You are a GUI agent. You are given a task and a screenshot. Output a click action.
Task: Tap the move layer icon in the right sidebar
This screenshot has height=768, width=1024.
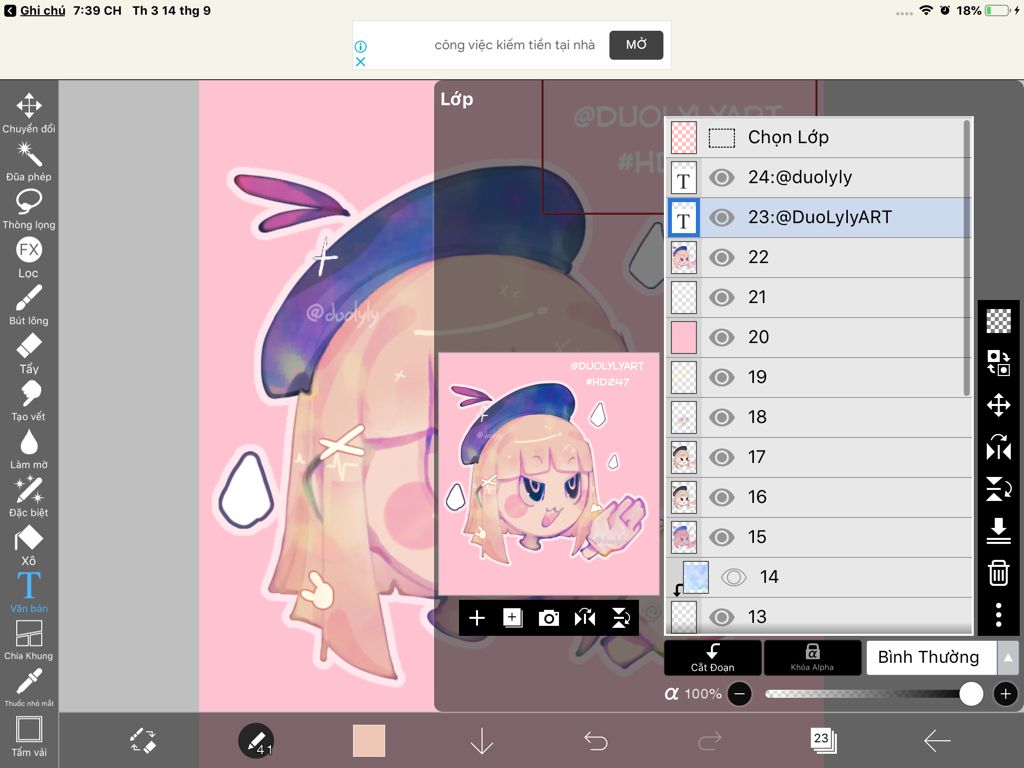pos(999,405)
